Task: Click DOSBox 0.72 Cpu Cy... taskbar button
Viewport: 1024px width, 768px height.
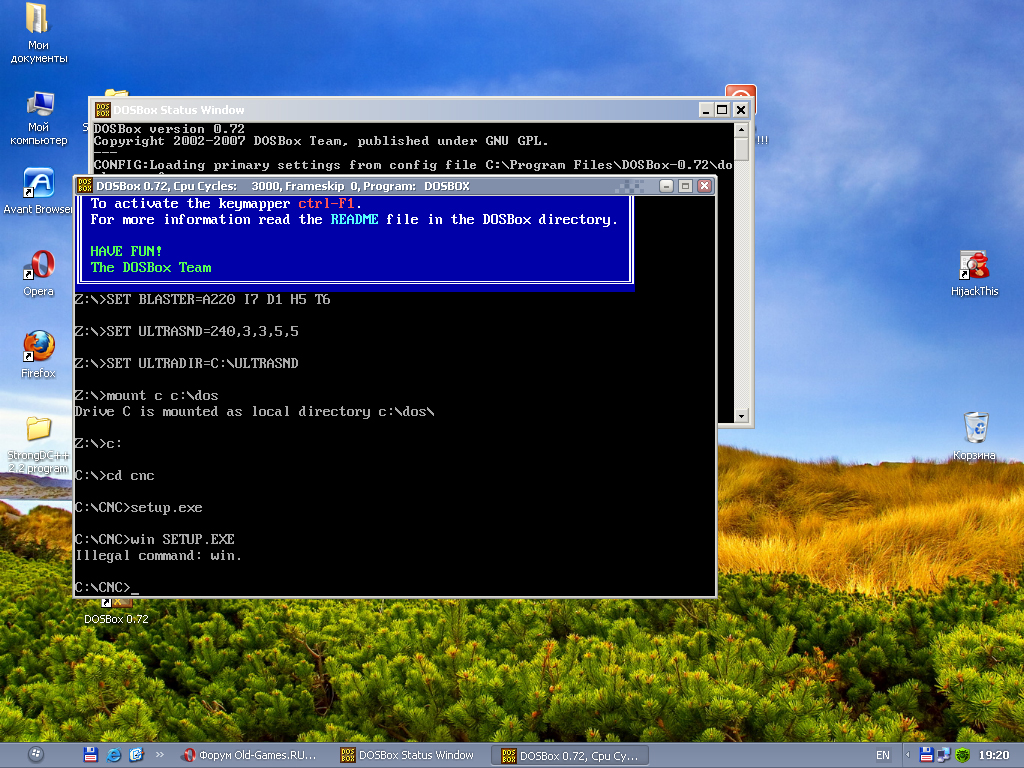Action: click(x=569, y=756)
